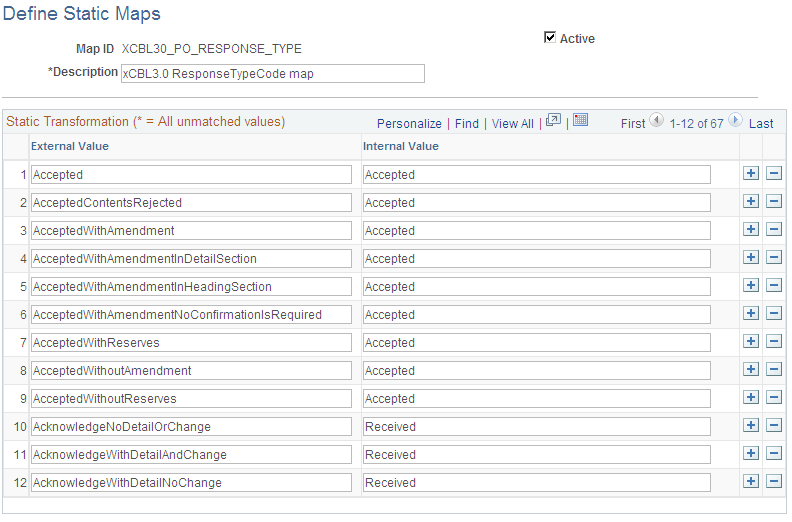Edit AcceptedWithAmendmentNoConfirmationIsRequired external value
Screen dimensions: 792x522
(x=191, y=315)
